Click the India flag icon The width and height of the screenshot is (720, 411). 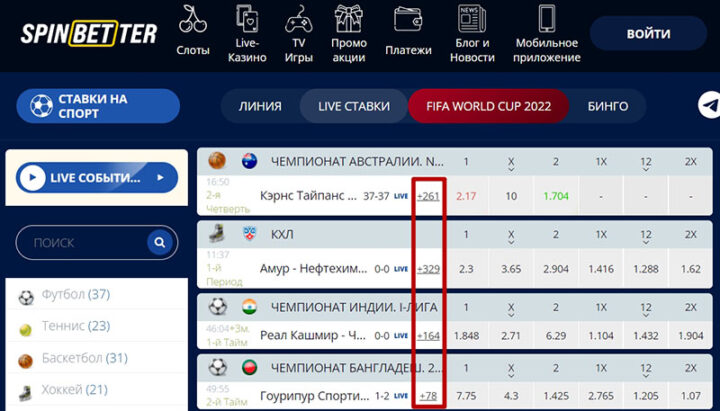click(x=249, y=307)
